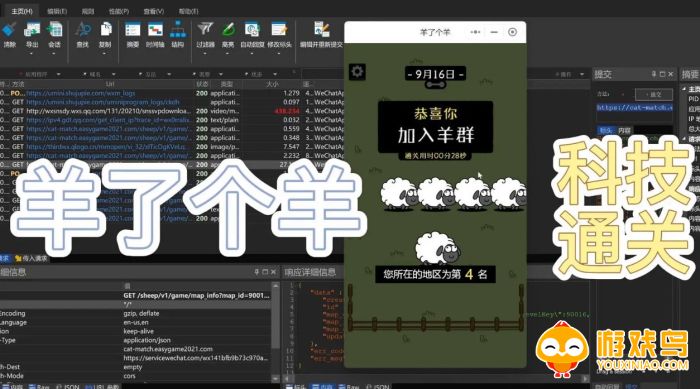Viewport: 700px width, 389px height.
Task: Switch to the 传入请求 tab
Action: [x=31, y=258]
